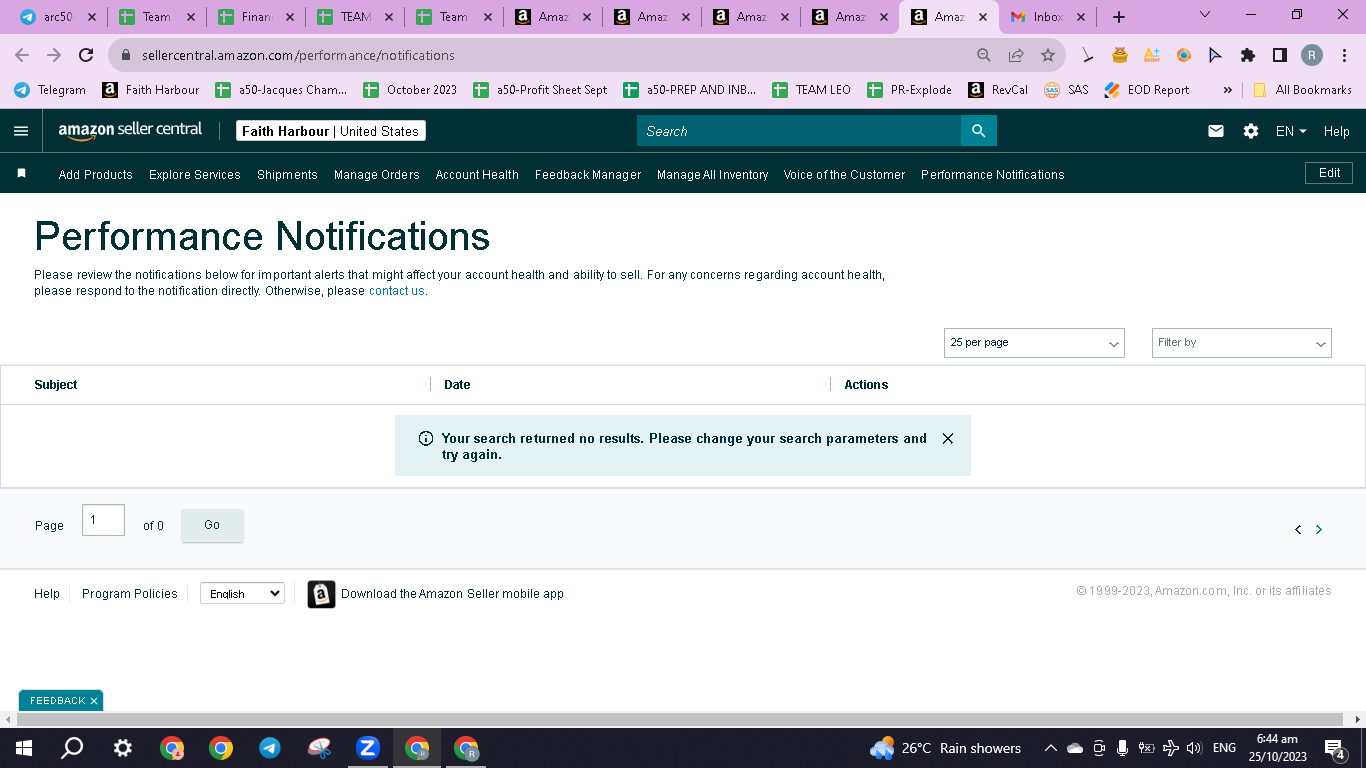
Task: Click the zoom magnifier icon in address bar
Action: click(x=984, y=56)
